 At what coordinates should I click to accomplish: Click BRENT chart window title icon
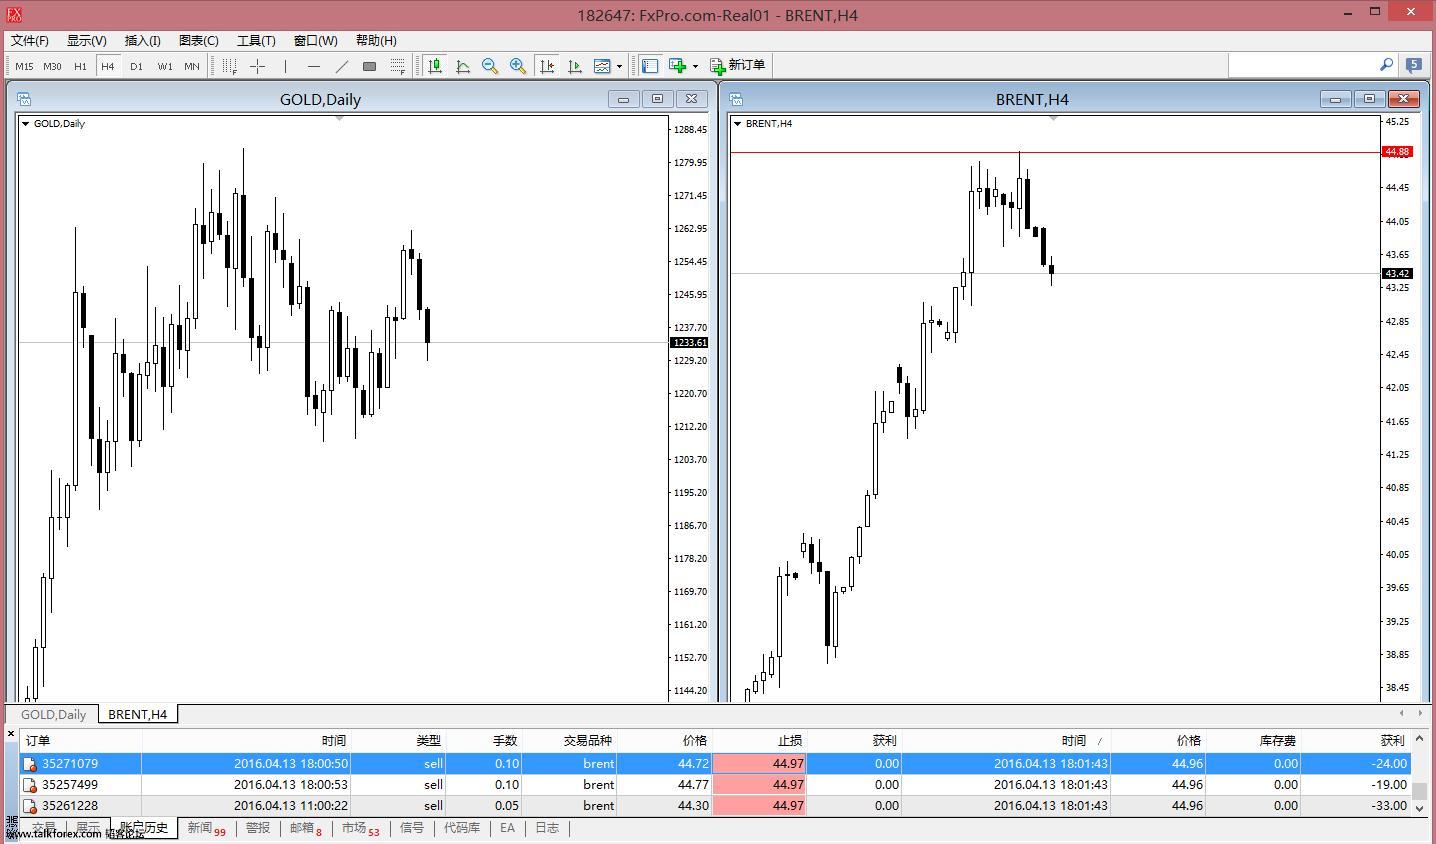(x=736, y=99)
